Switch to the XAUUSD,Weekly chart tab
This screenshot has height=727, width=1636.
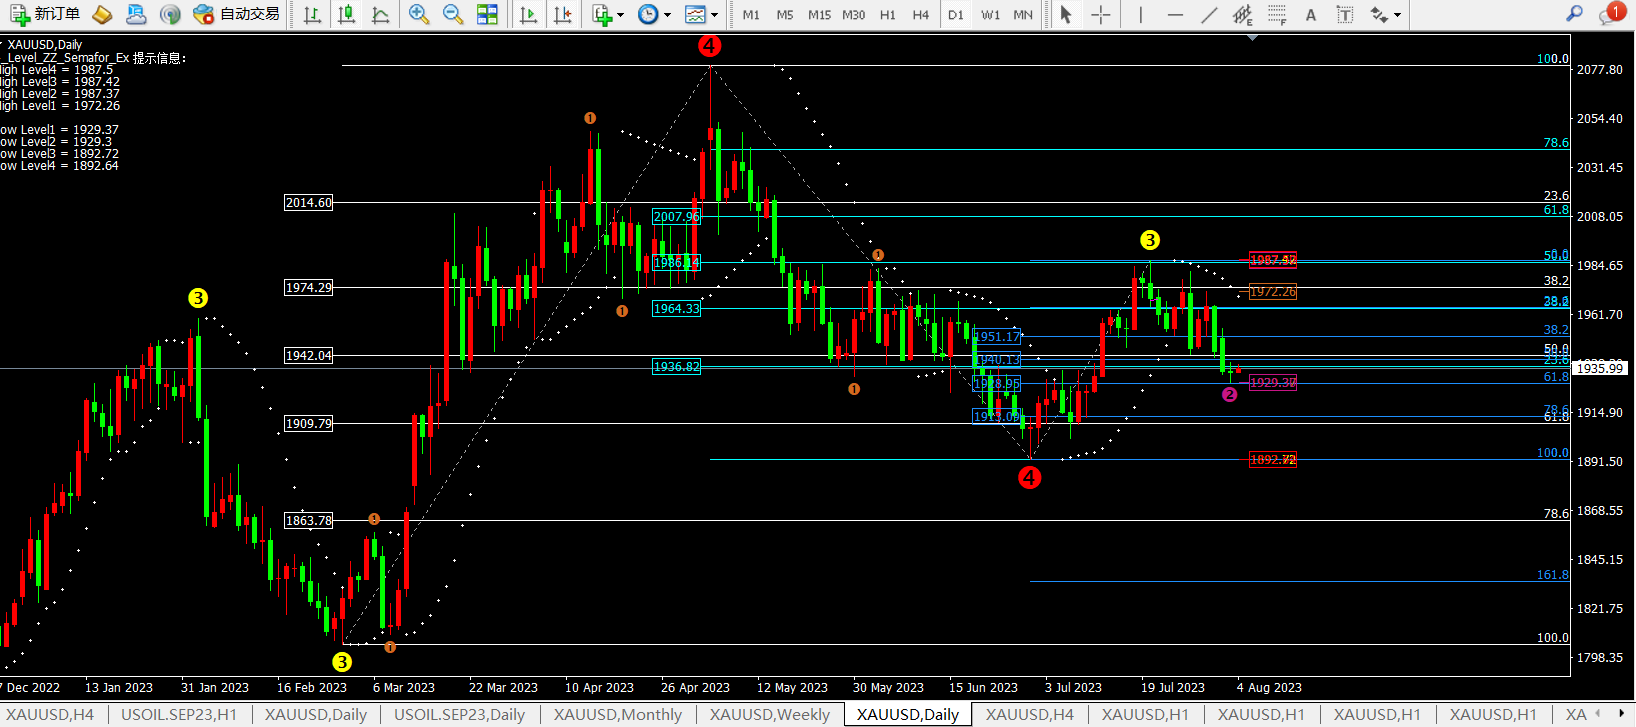[769, 714]
